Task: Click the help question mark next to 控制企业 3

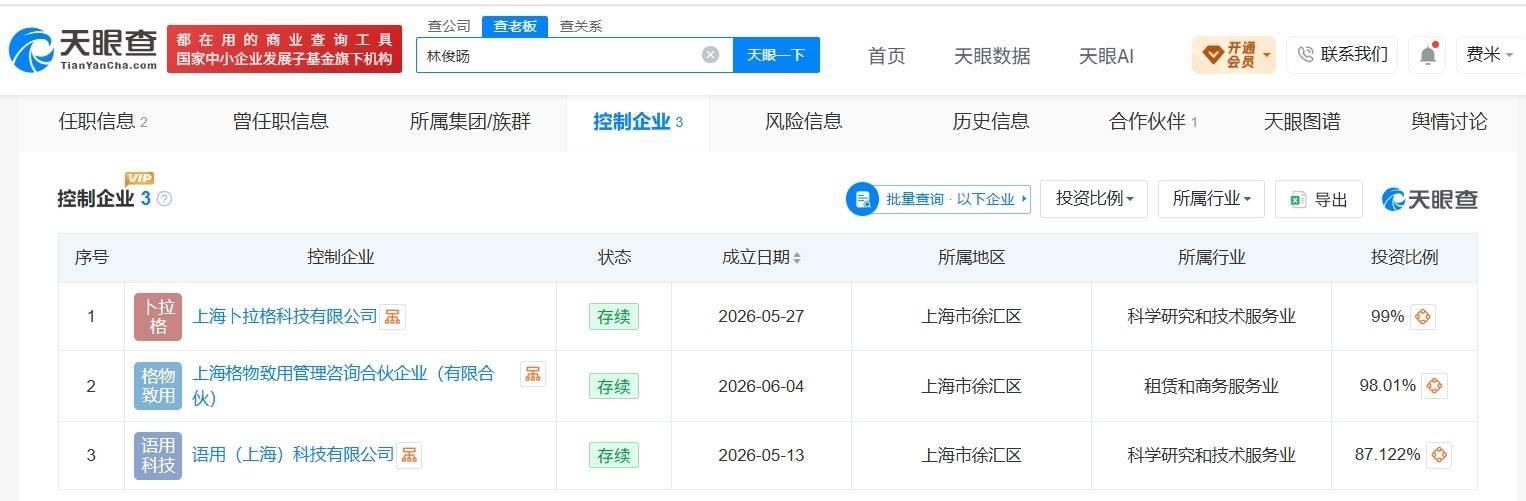Action: (165, 199)
